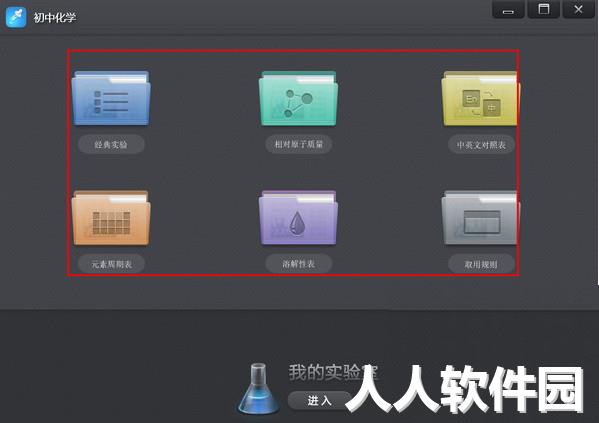
Task: Click the blue flask laboratory icon
Action: tap(258, 389)
